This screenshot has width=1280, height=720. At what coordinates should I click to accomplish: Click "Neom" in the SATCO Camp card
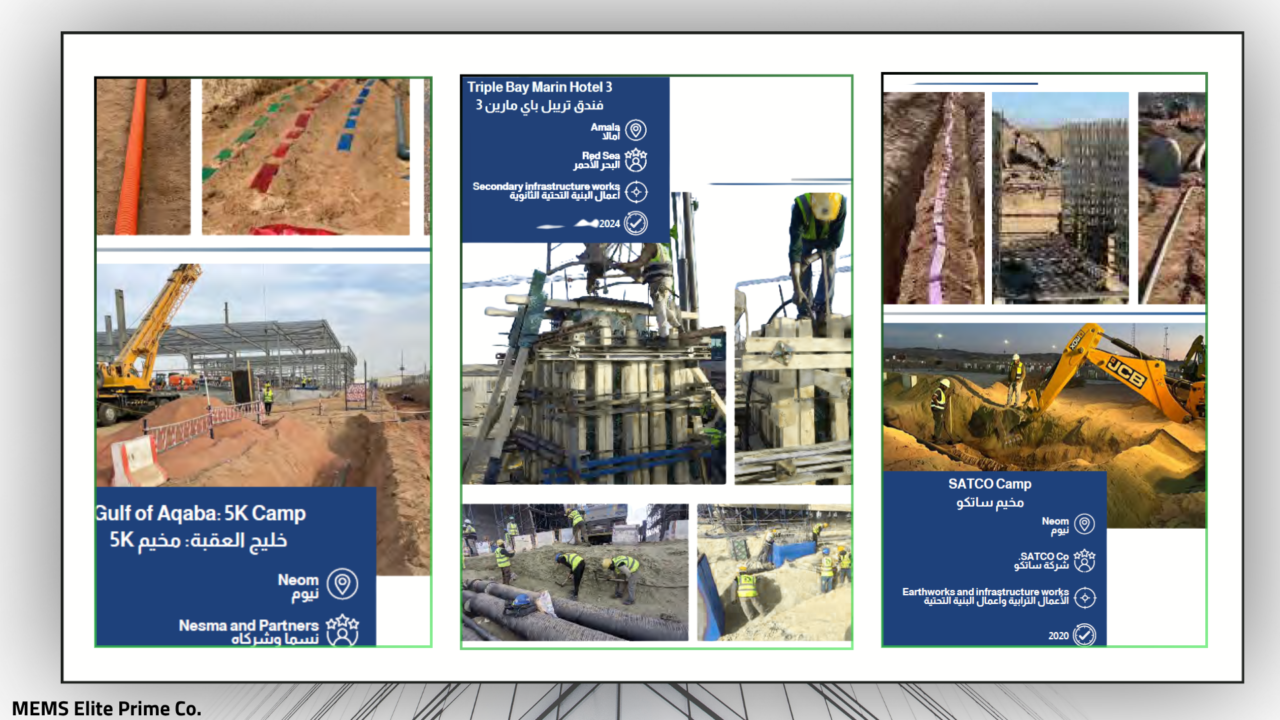1055,521
